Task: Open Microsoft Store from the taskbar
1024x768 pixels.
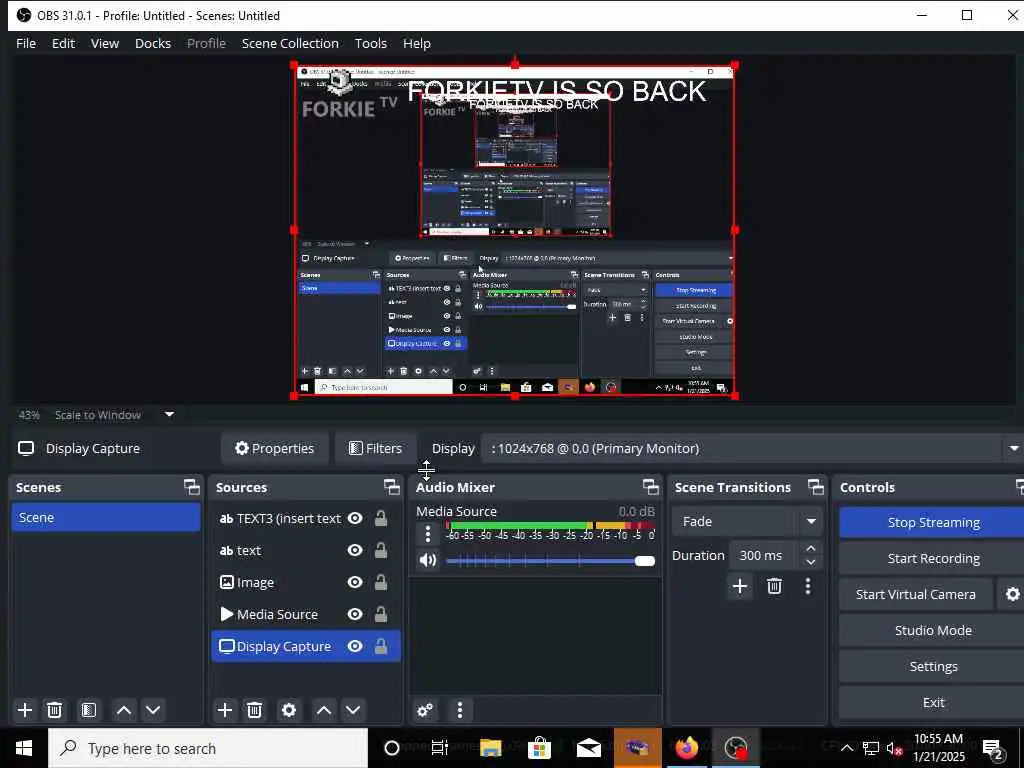Action: point(539,748)
